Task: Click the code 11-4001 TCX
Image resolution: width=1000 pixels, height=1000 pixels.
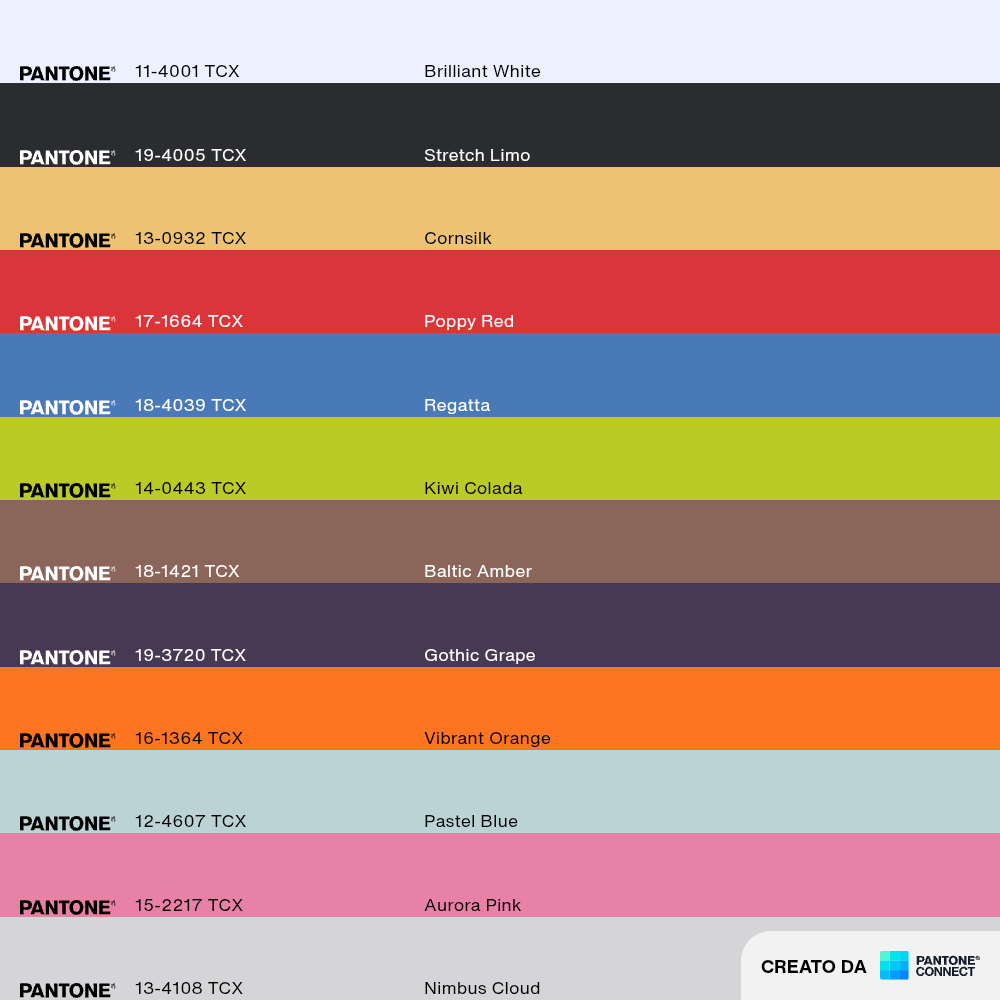Action: coord(187,71)
